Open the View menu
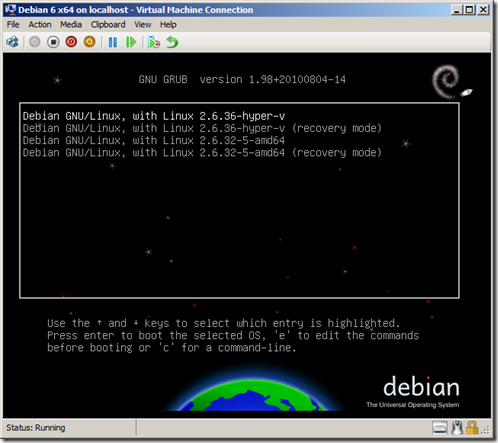498x443 pixels. pos(143,25)
